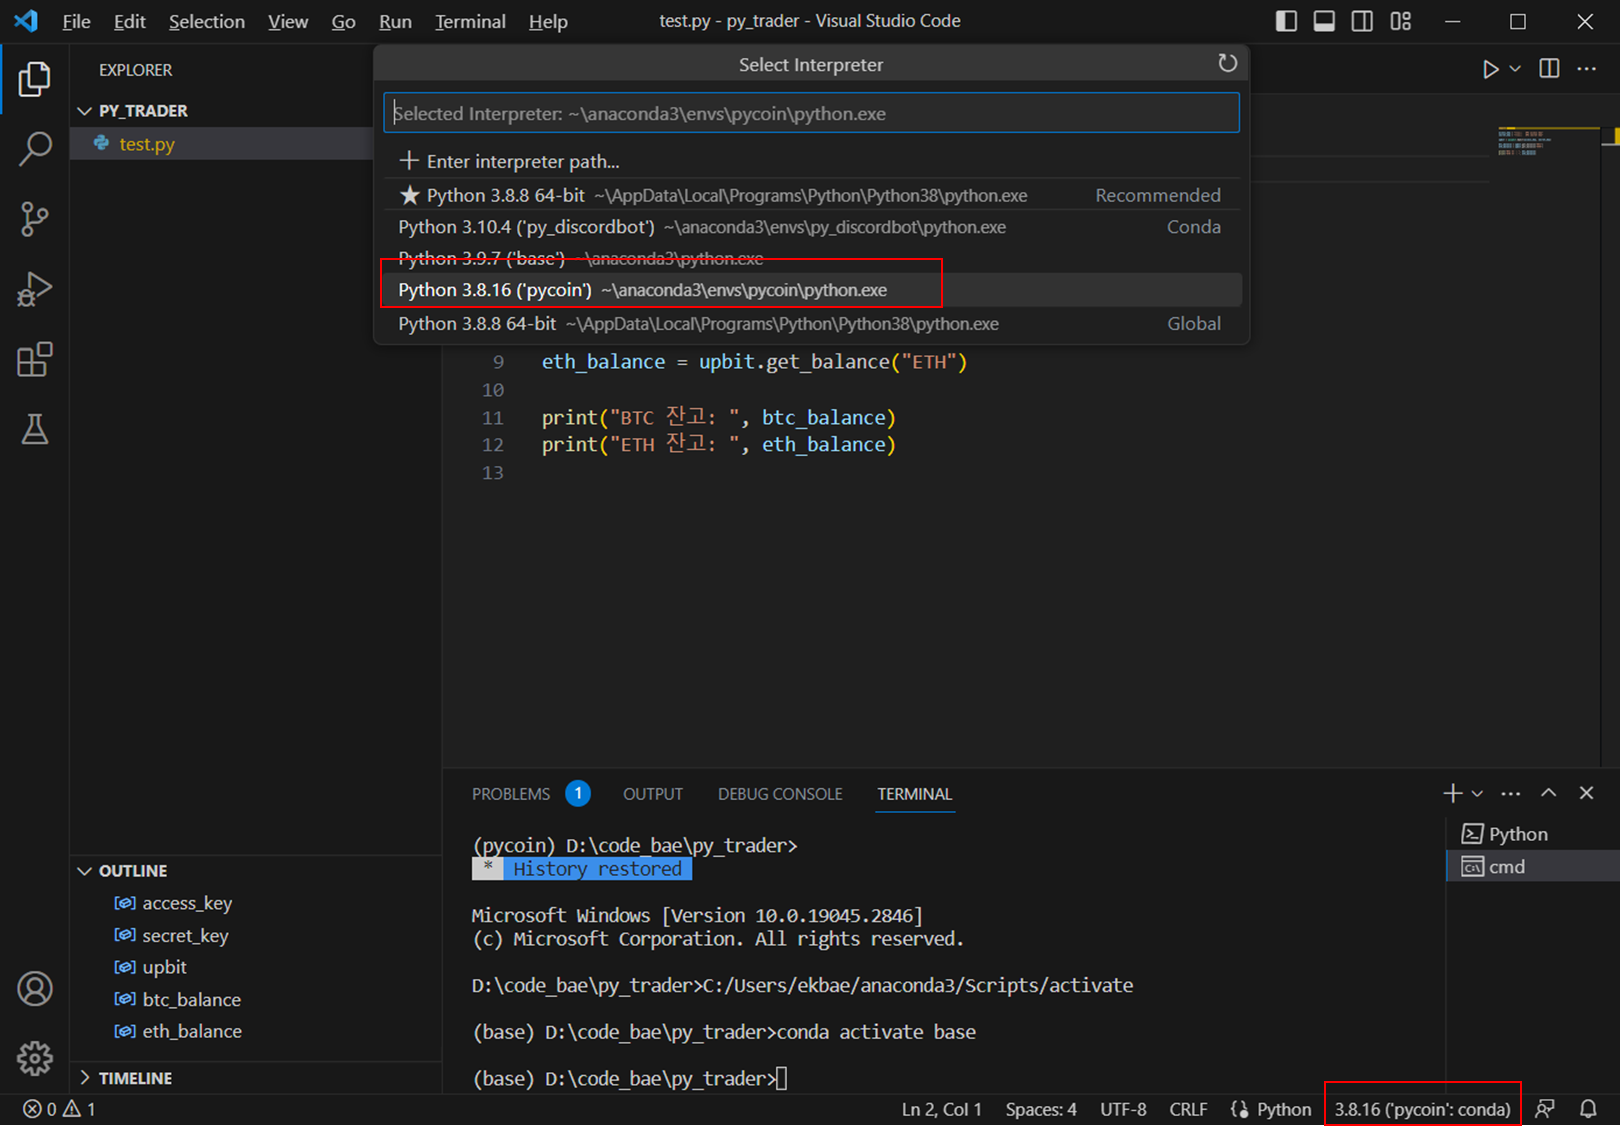Viewport: 1620px width, 1126px height.
Task: Switch to the PROBLEMS tab
Action: [511, 794]
